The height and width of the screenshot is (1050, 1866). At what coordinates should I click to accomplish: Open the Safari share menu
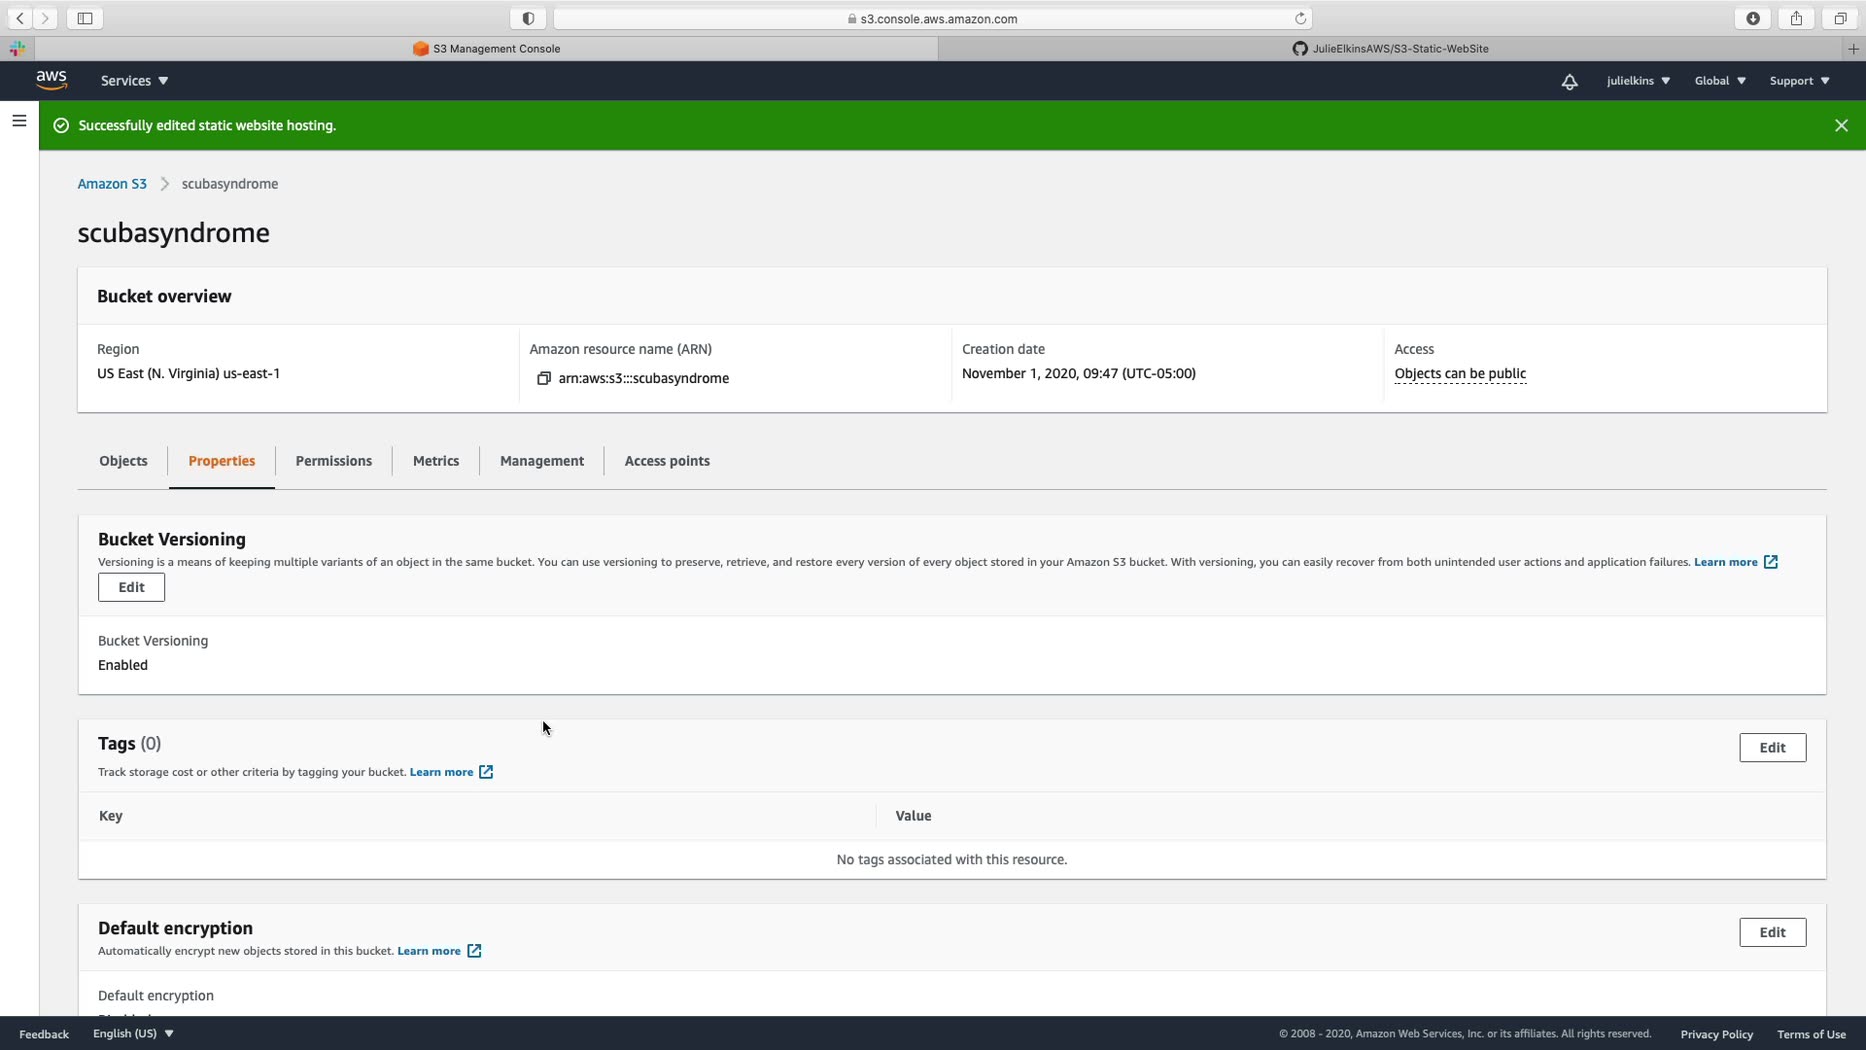(1797, 18)
